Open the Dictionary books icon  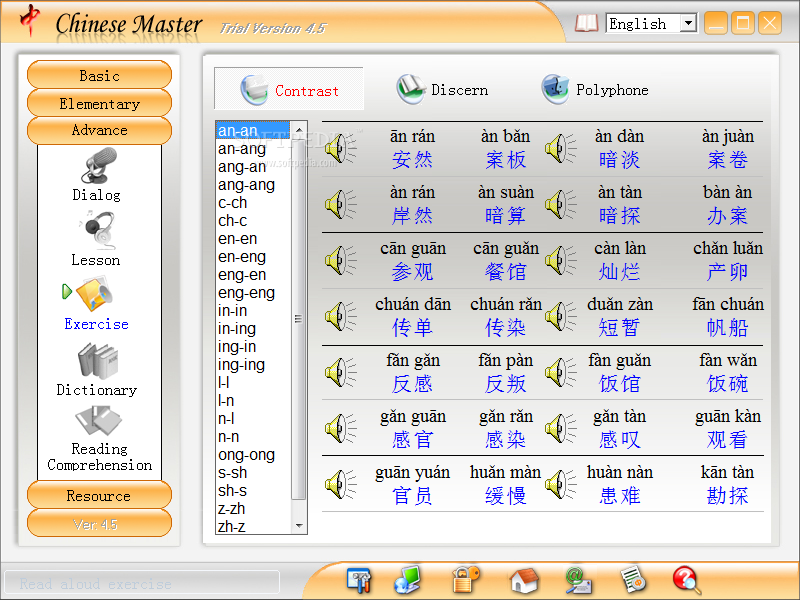(98, 361)
